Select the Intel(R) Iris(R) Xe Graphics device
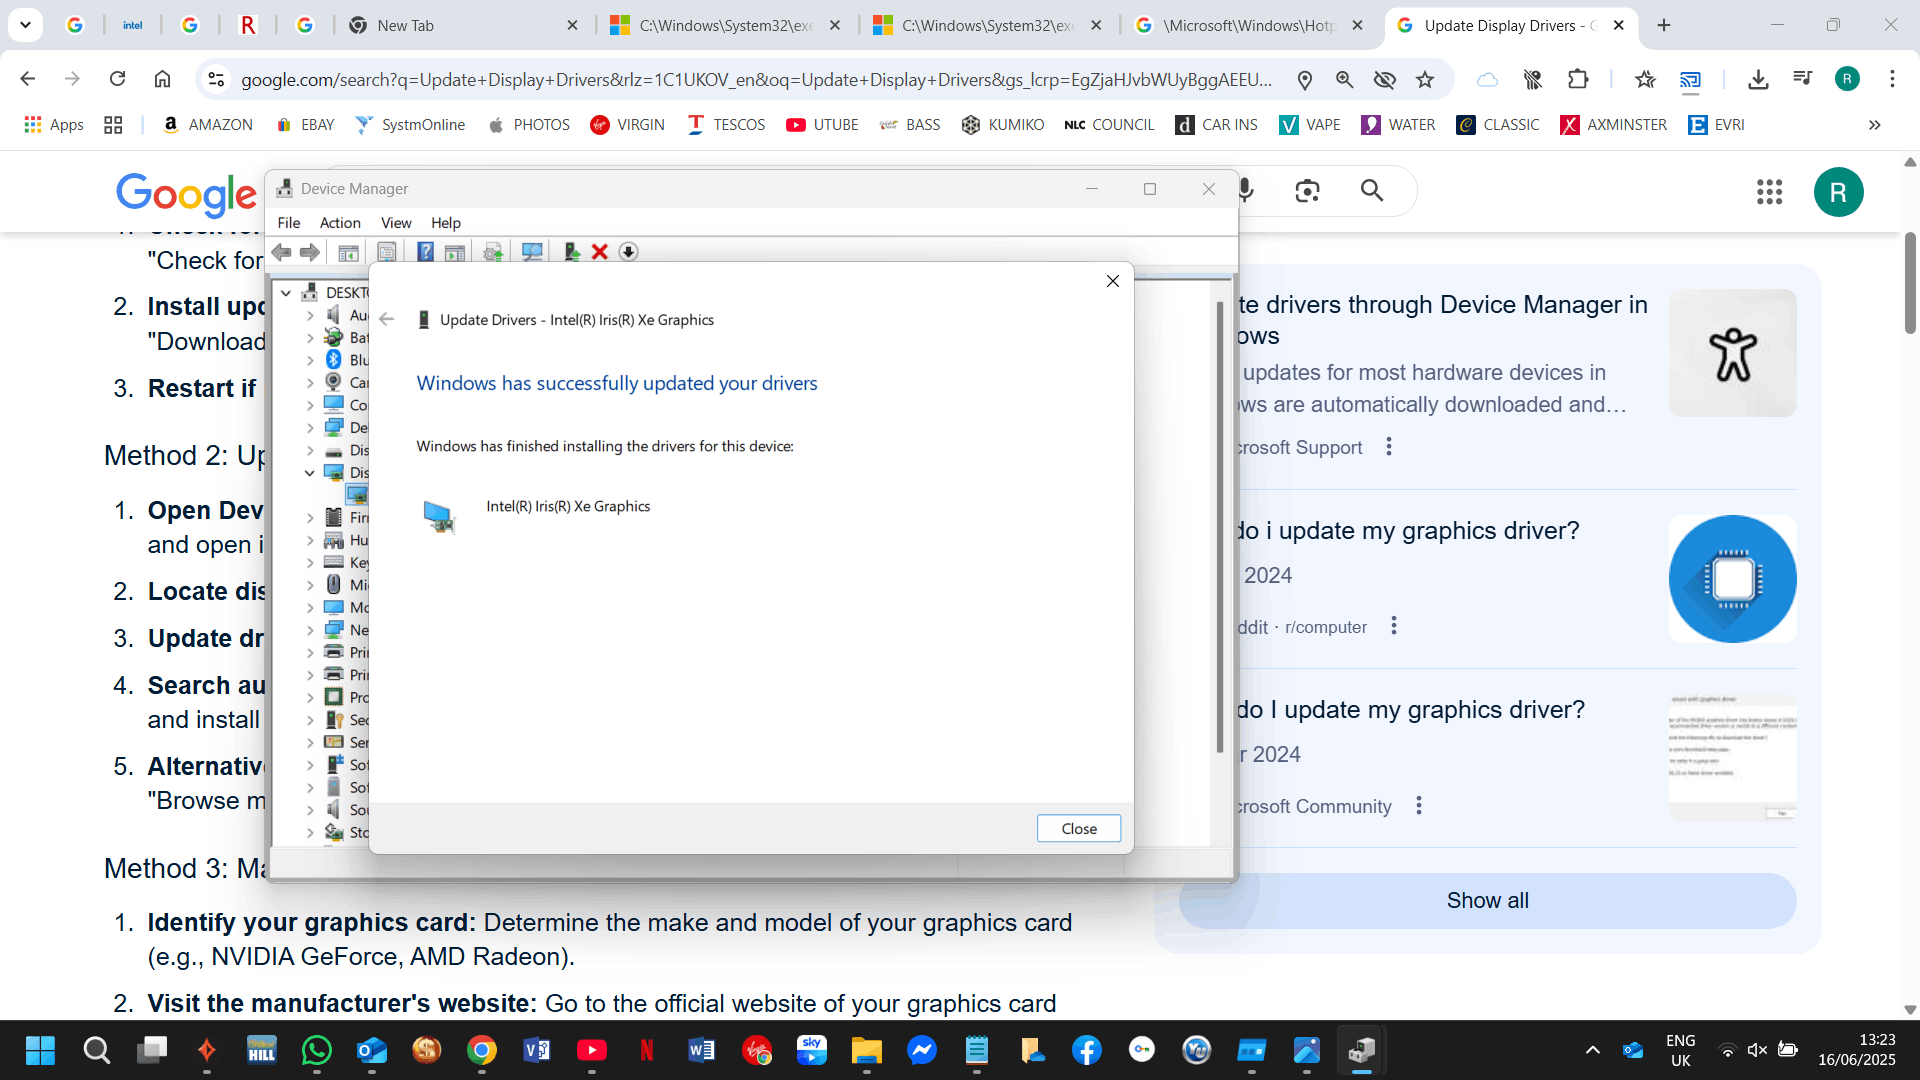Viewport: 1920px width, 1080px height. pyautogui.click(x=568, y=506)
